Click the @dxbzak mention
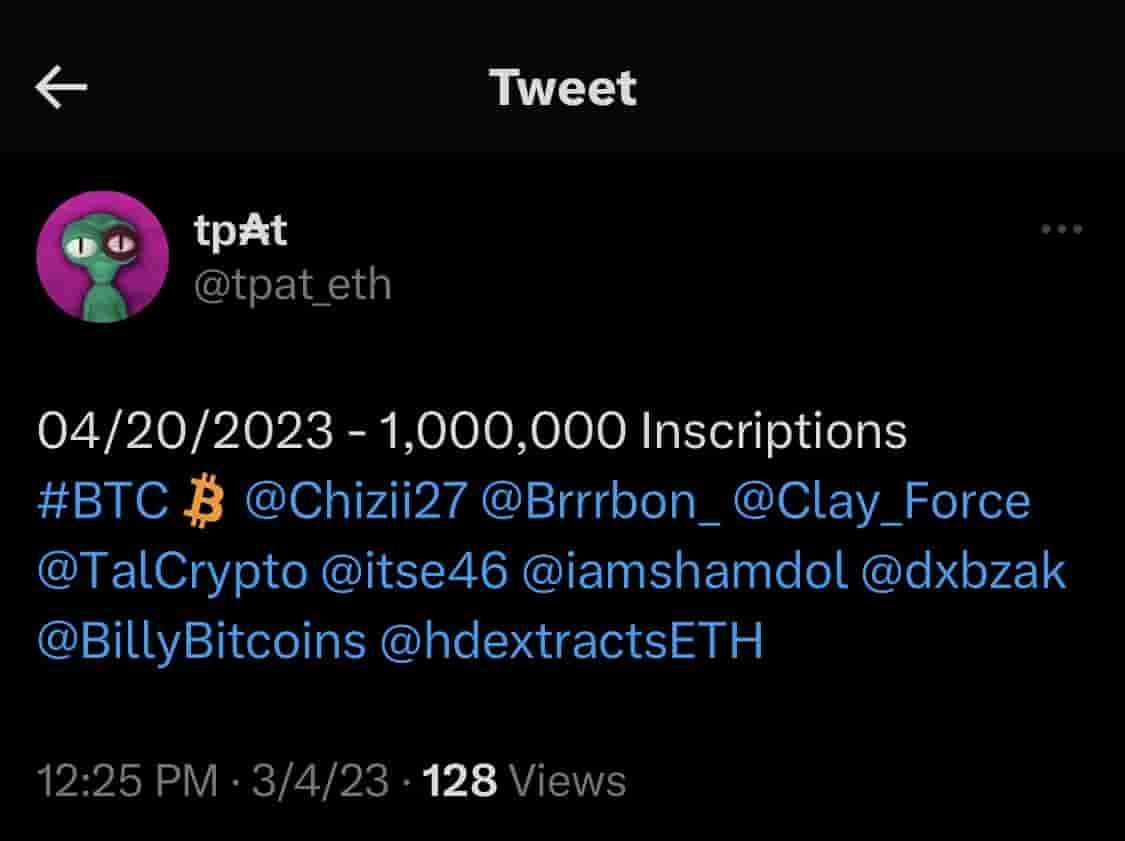This screenshot has width=1125, height=841. click(x=957, y=572)
